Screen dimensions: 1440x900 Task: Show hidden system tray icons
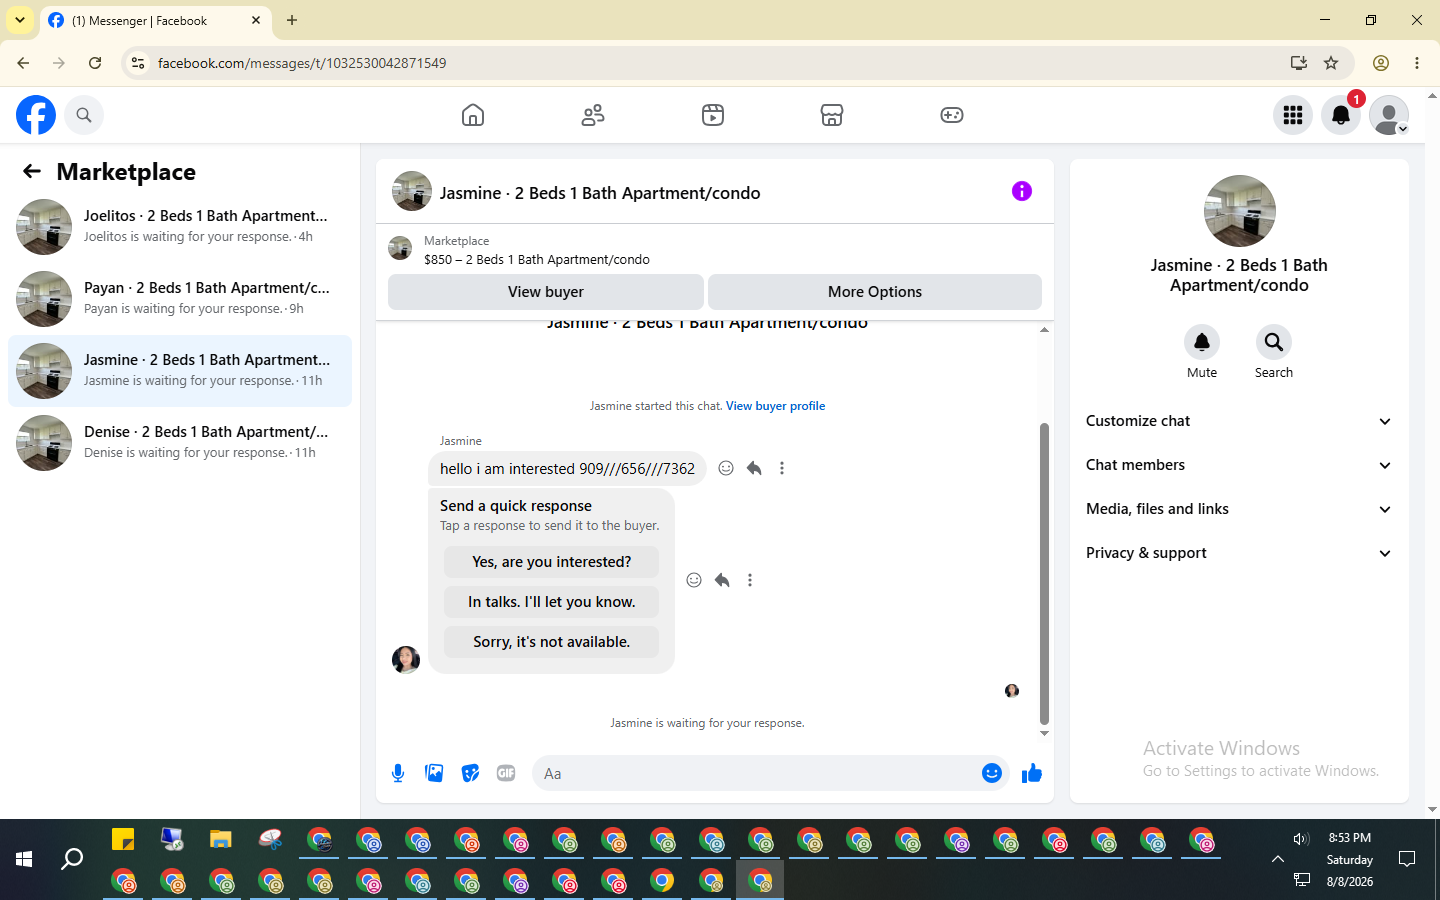coord(1278,859)
